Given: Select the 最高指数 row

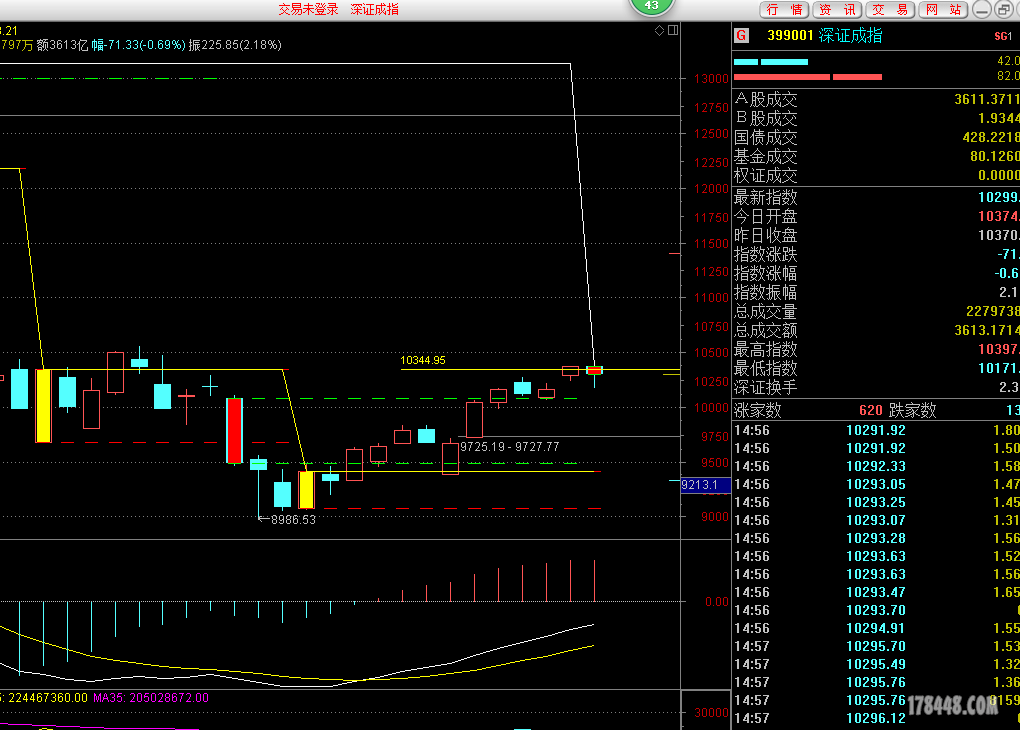Looking at the screenshot, I should coord(876,349).
